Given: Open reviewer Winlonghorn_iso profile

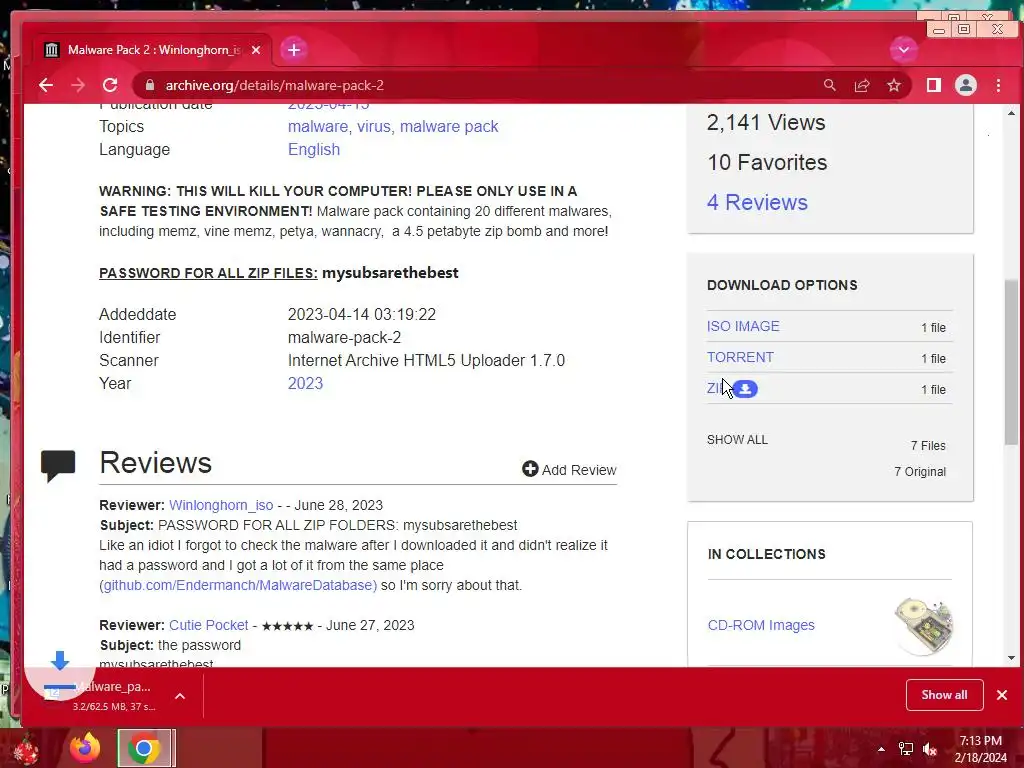Looking at the screenshot, I should (221, 505).
